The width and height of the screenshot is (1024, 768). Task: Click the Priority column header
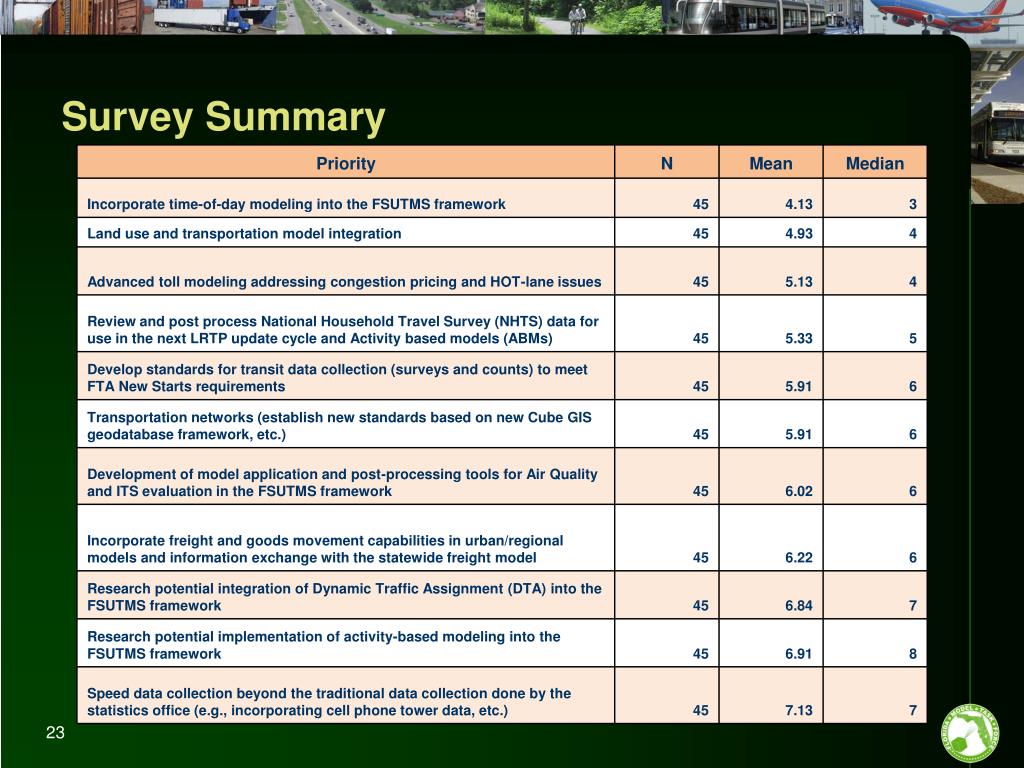pyautogui.click(x=345, y=163)
